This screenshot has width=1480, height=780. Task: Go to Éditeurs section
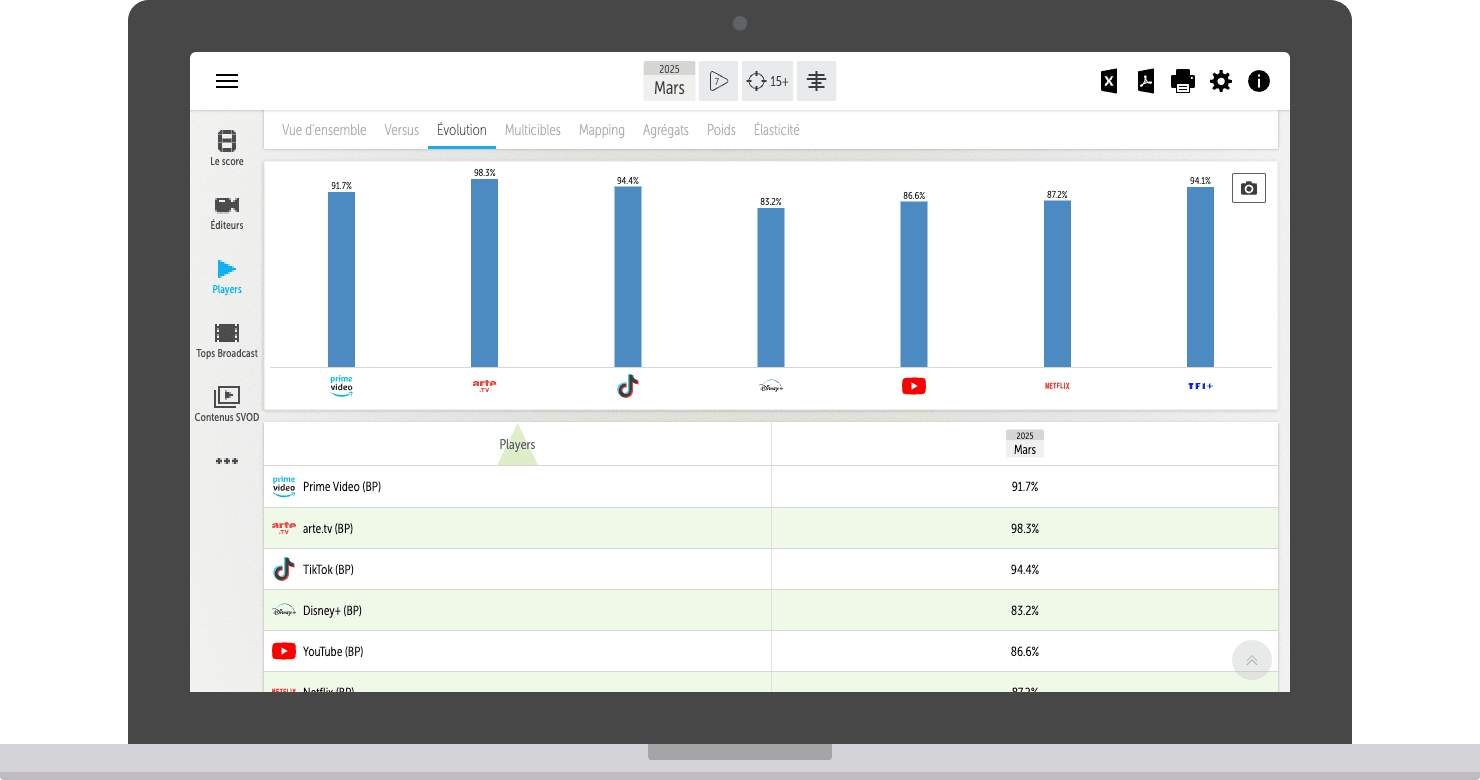[x=227, y=212]
